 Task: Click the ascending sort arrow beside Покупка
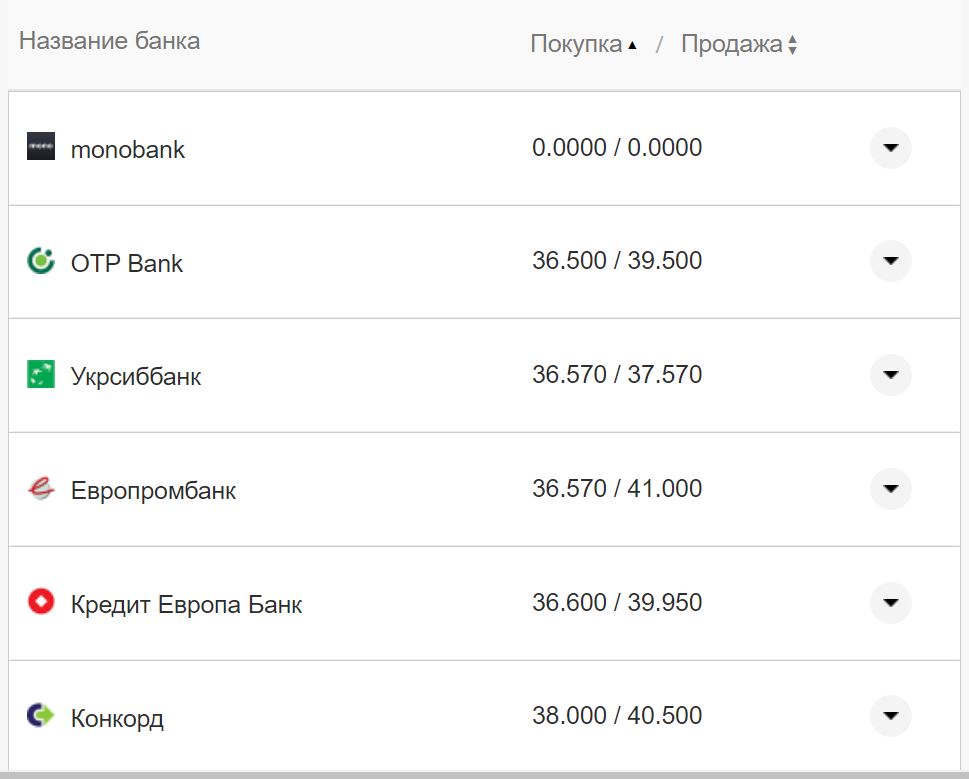click(x=633, y=43)
